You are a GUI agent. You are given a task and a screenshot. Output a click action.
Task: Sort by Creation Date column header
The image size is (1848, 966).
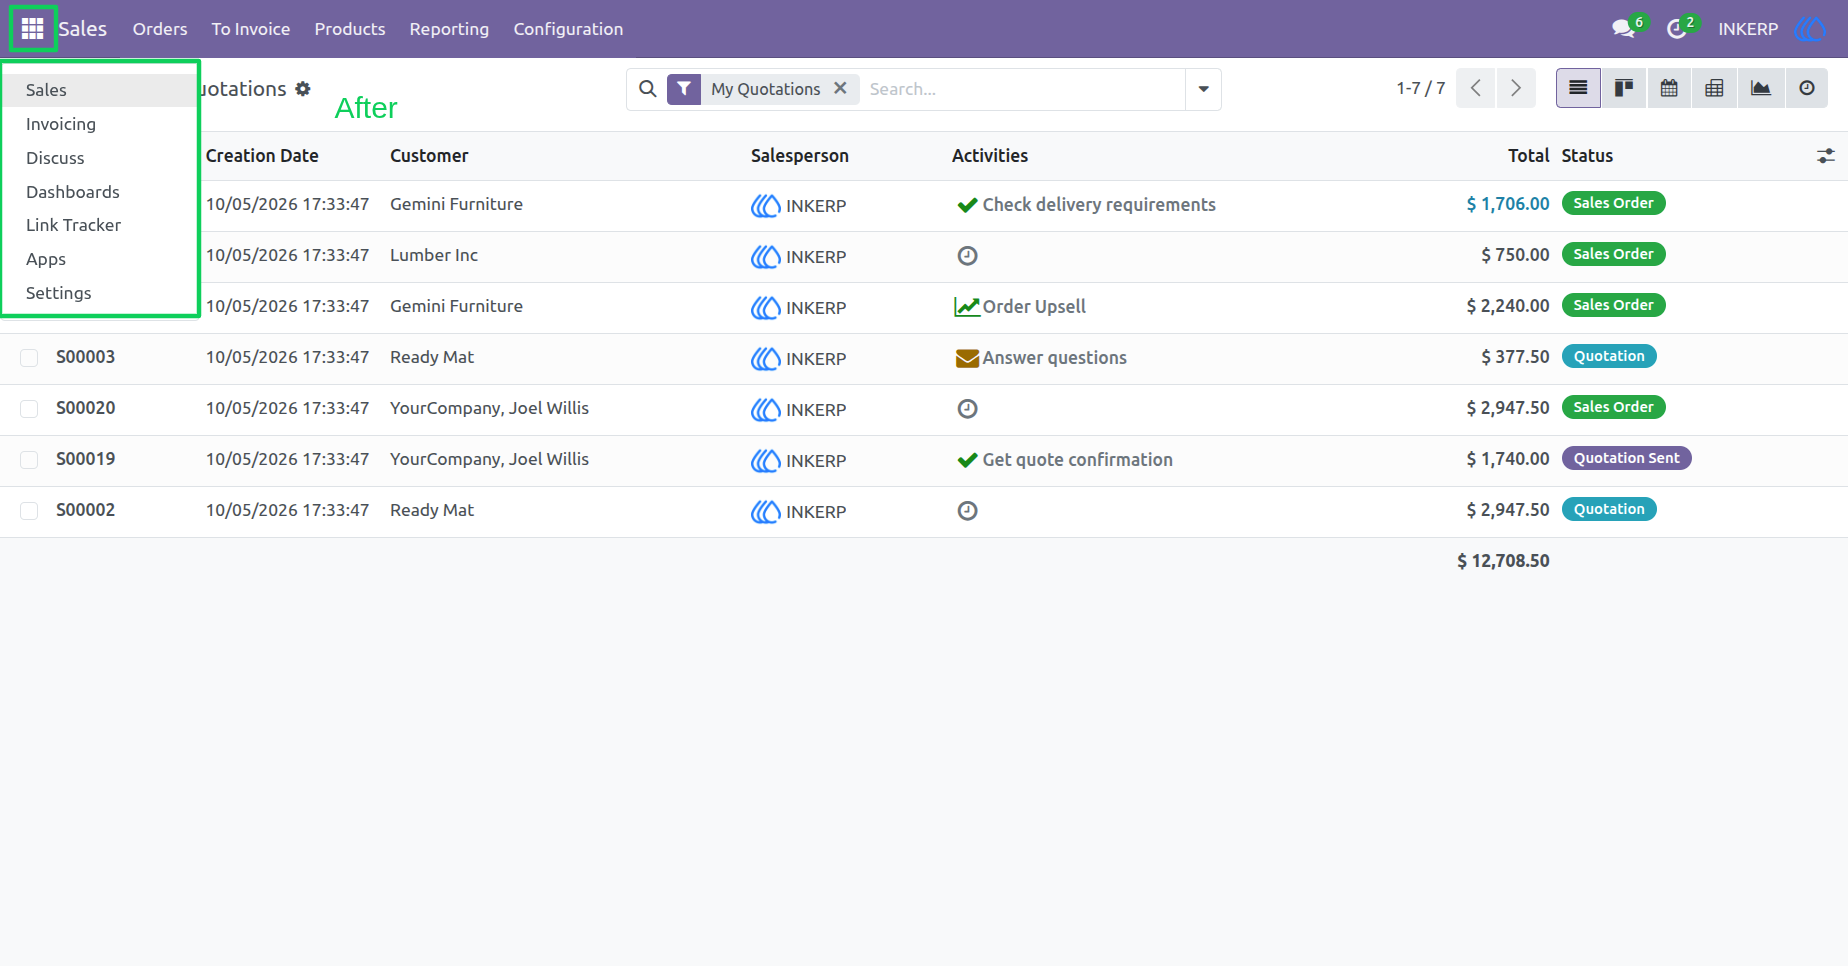pos(262,156)
